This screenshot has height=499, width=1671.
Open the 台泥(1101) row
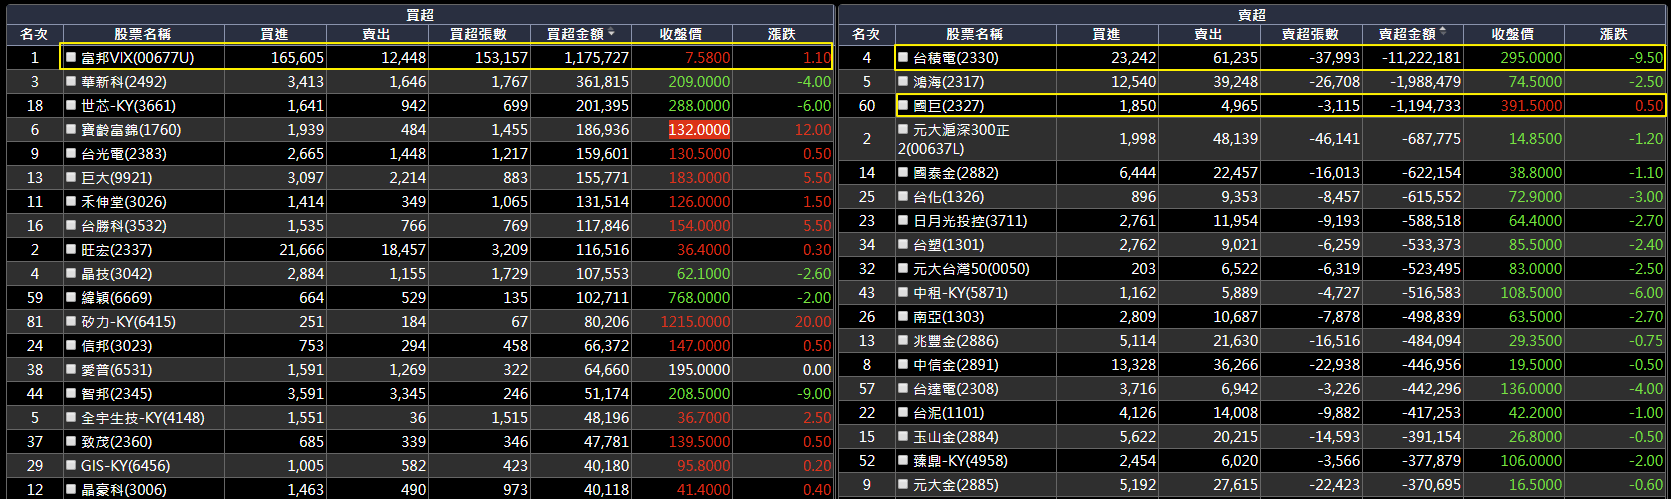point(1252,412)
